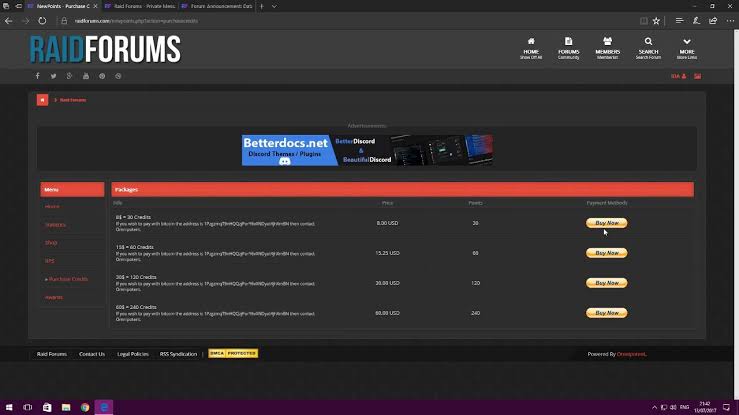Open reading view in Edge
Screen dimensions: 739x415
tap(643, 21)
